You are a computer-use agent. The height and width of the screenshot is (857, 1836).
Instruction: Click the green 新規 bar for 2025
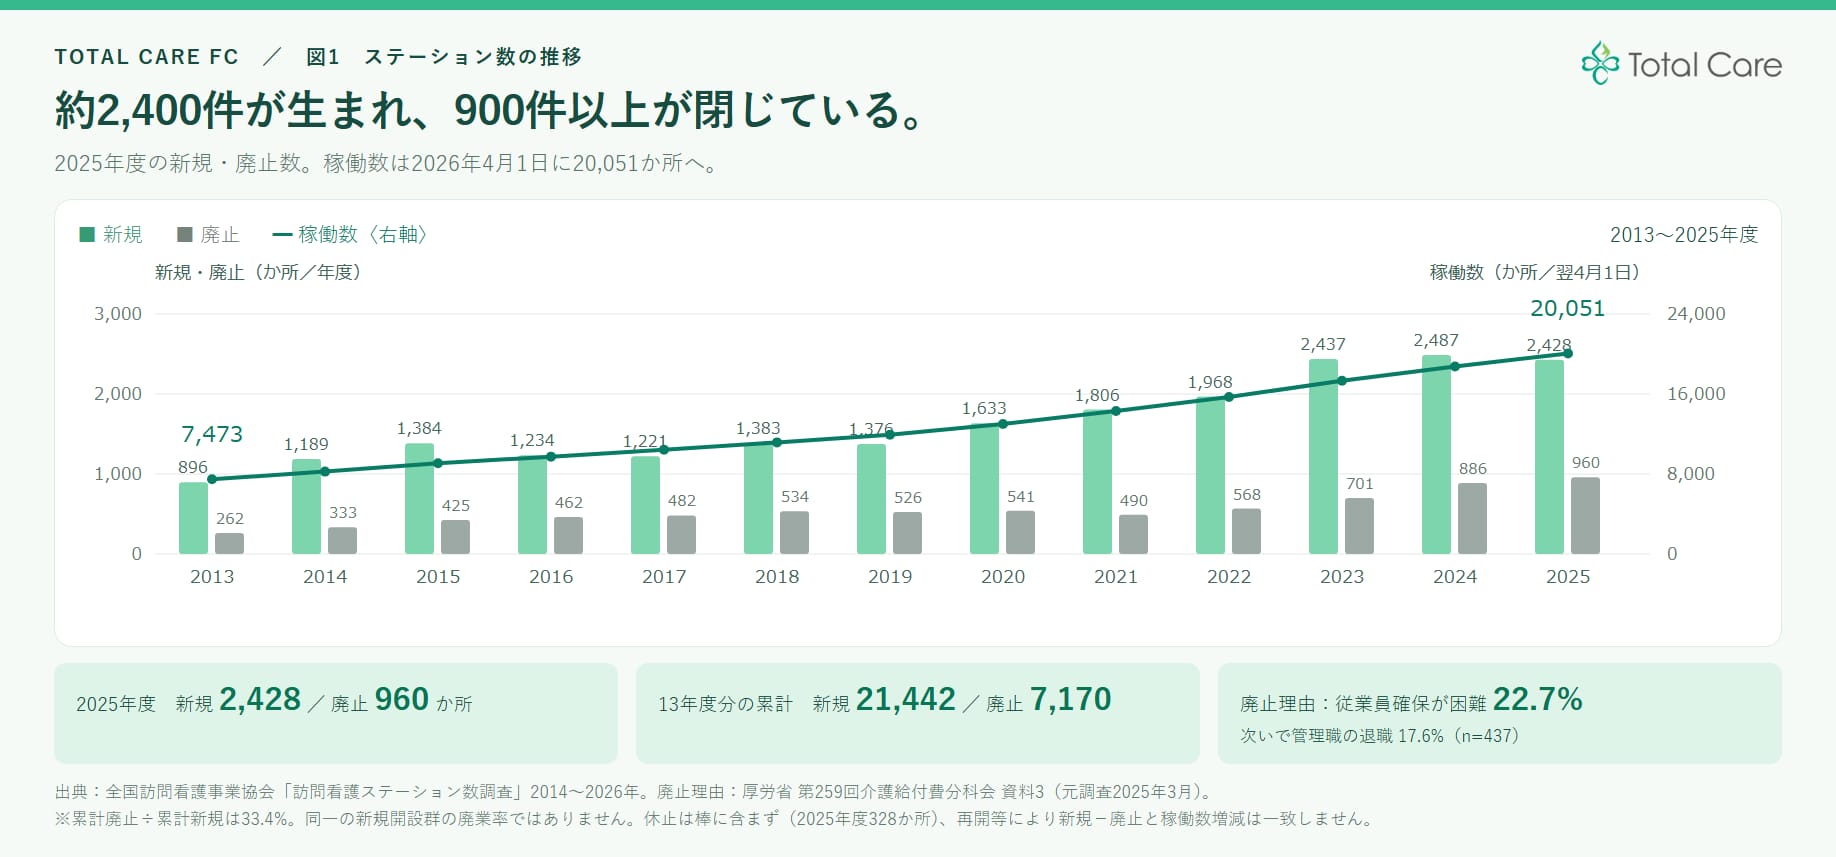[1549, 457]
